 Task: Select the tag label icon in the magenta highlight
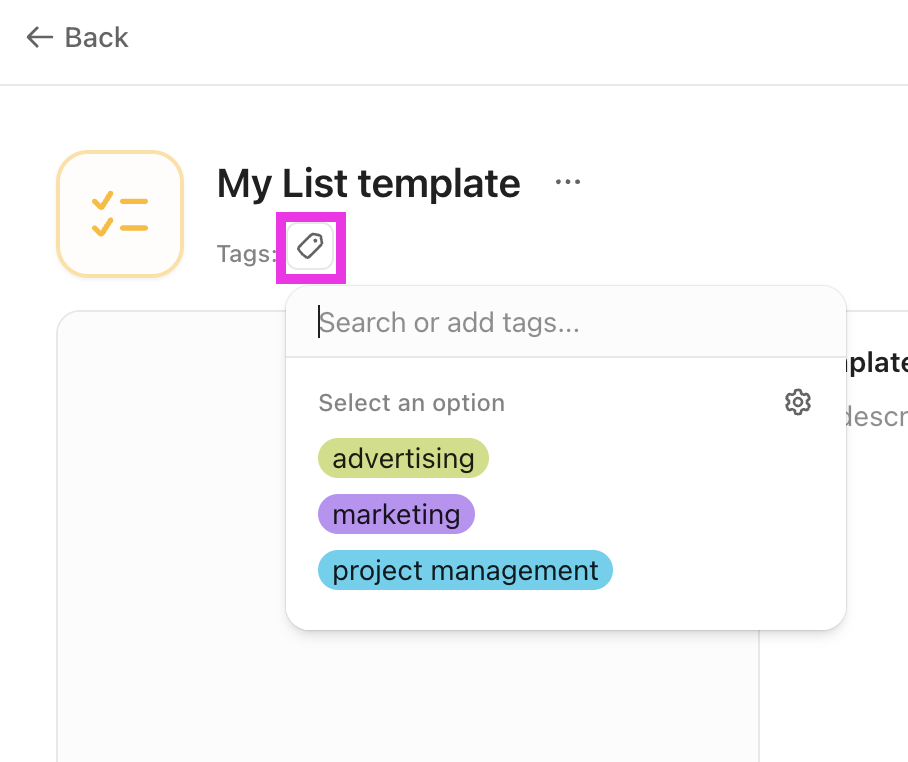[311, 246]
